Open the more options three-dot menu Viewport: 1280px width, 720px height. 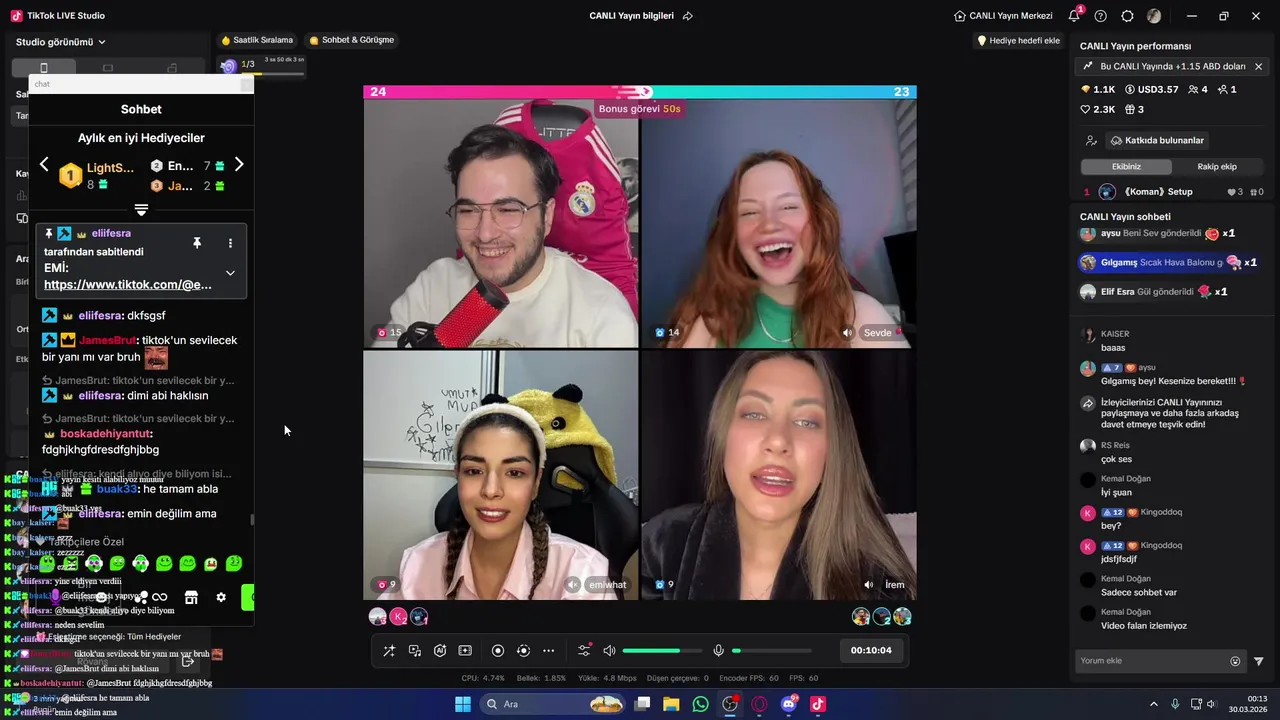click(548, 651)
